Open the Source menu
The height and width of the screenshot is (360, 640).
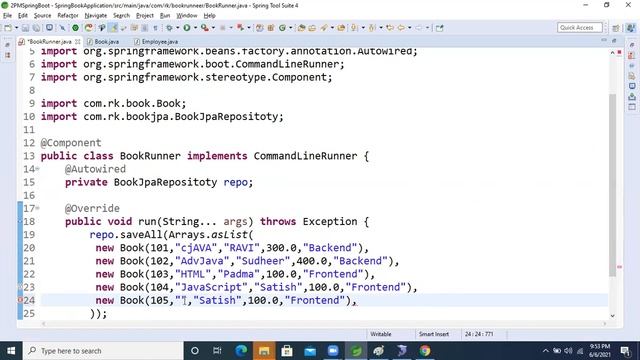click(x=42, y=16)
